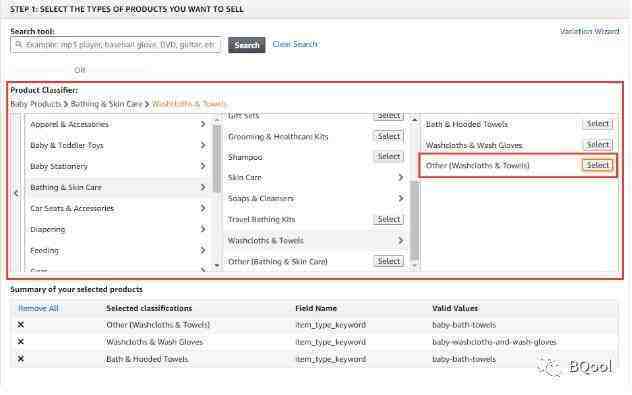Viewport: 632px width, 395px height.
Task: Click Valid Values column header
Action: click(455, 308)
